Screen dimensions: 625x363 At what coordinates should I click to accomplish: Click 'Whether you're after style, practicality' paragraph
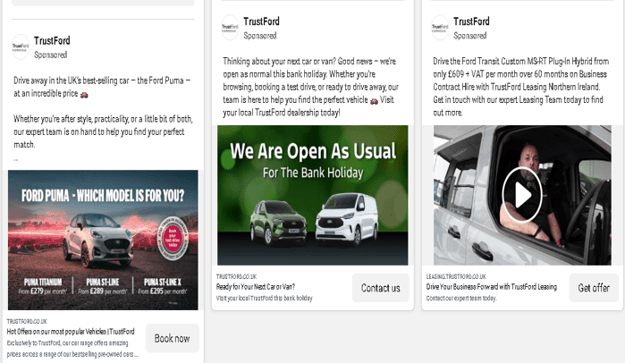103,131
